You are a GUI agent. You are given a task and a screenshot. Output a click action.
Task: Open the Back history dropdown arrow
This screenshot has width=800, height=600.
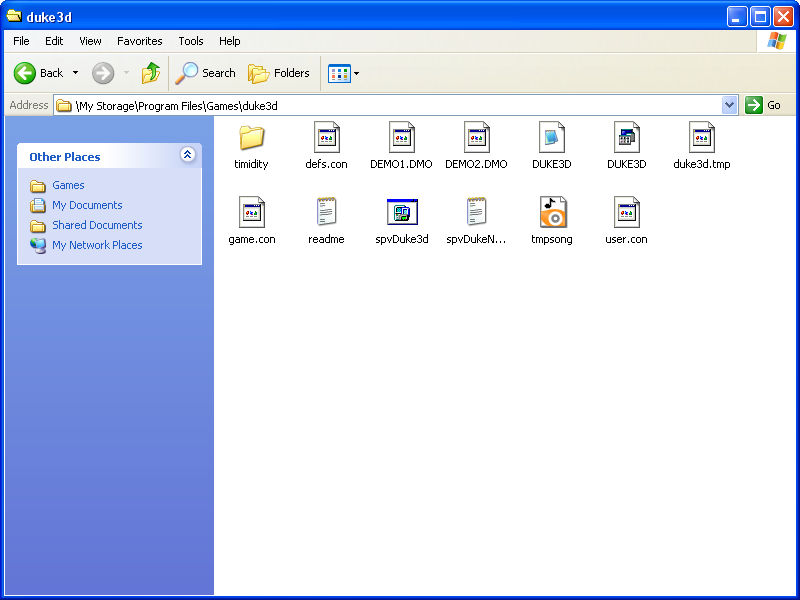76,73
